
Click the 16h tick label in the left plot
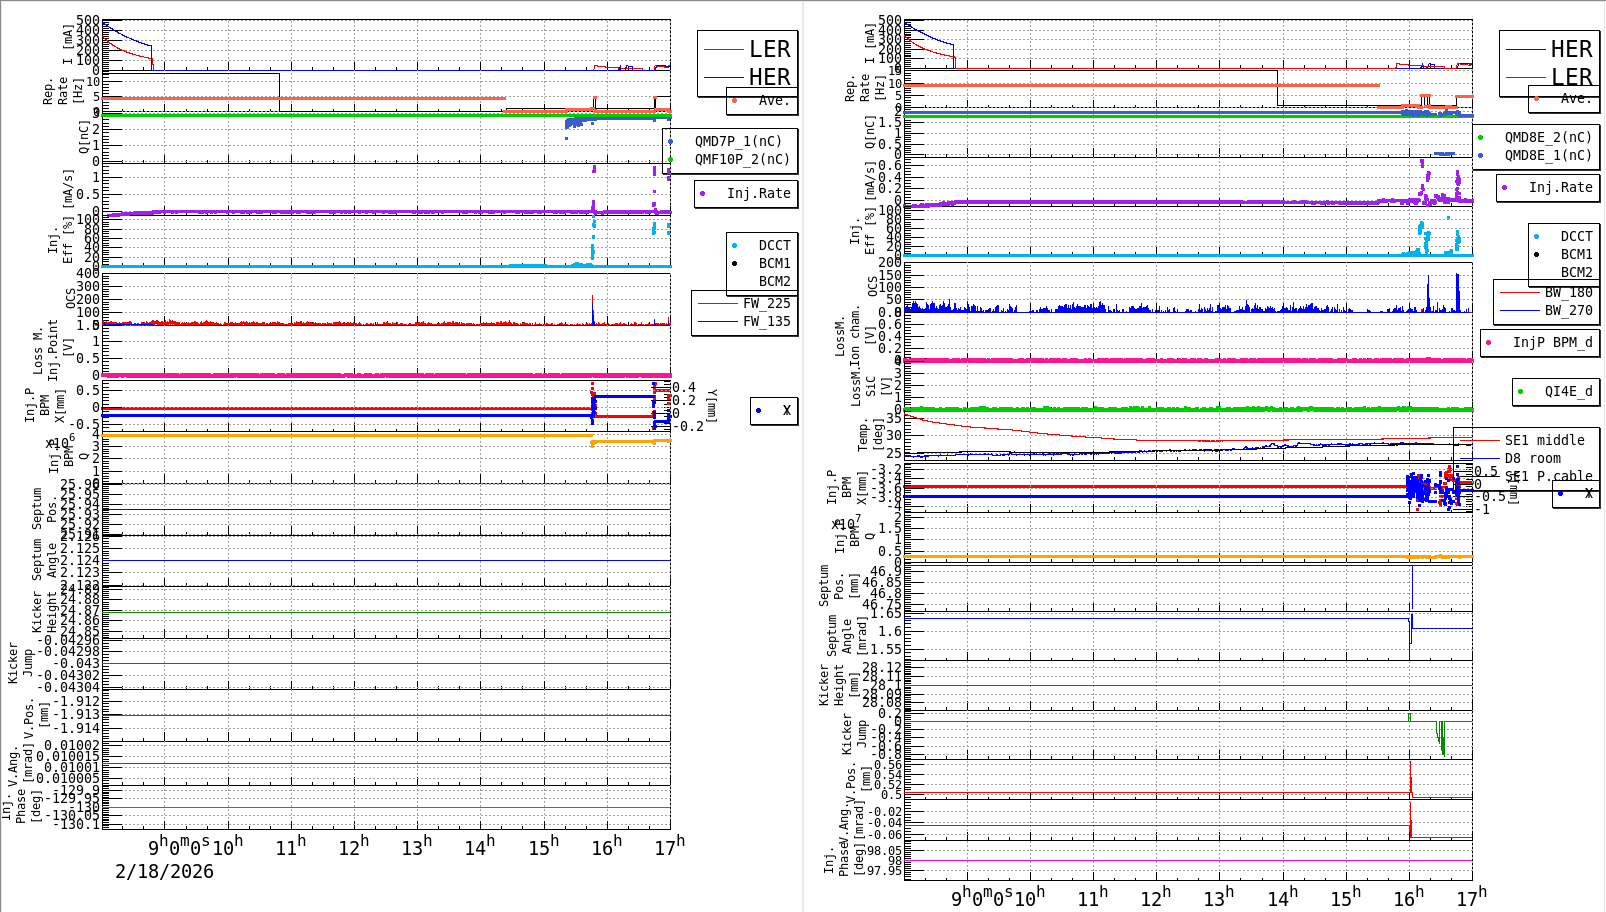click(607, 846)
